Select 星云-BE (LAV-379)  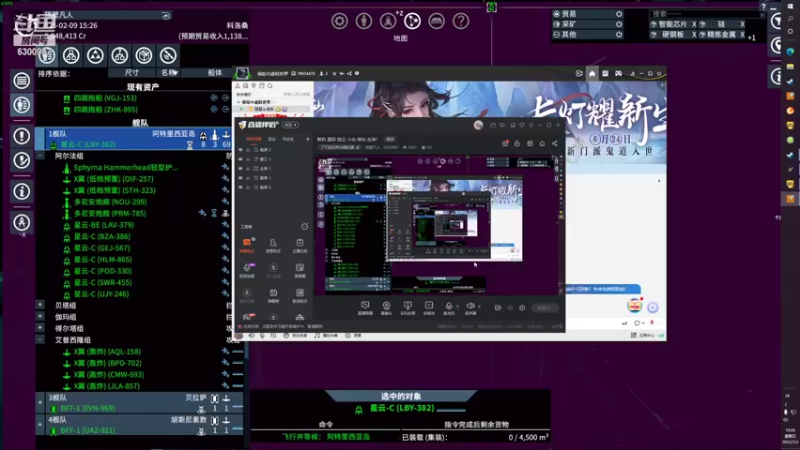click(x=104, y=225)
